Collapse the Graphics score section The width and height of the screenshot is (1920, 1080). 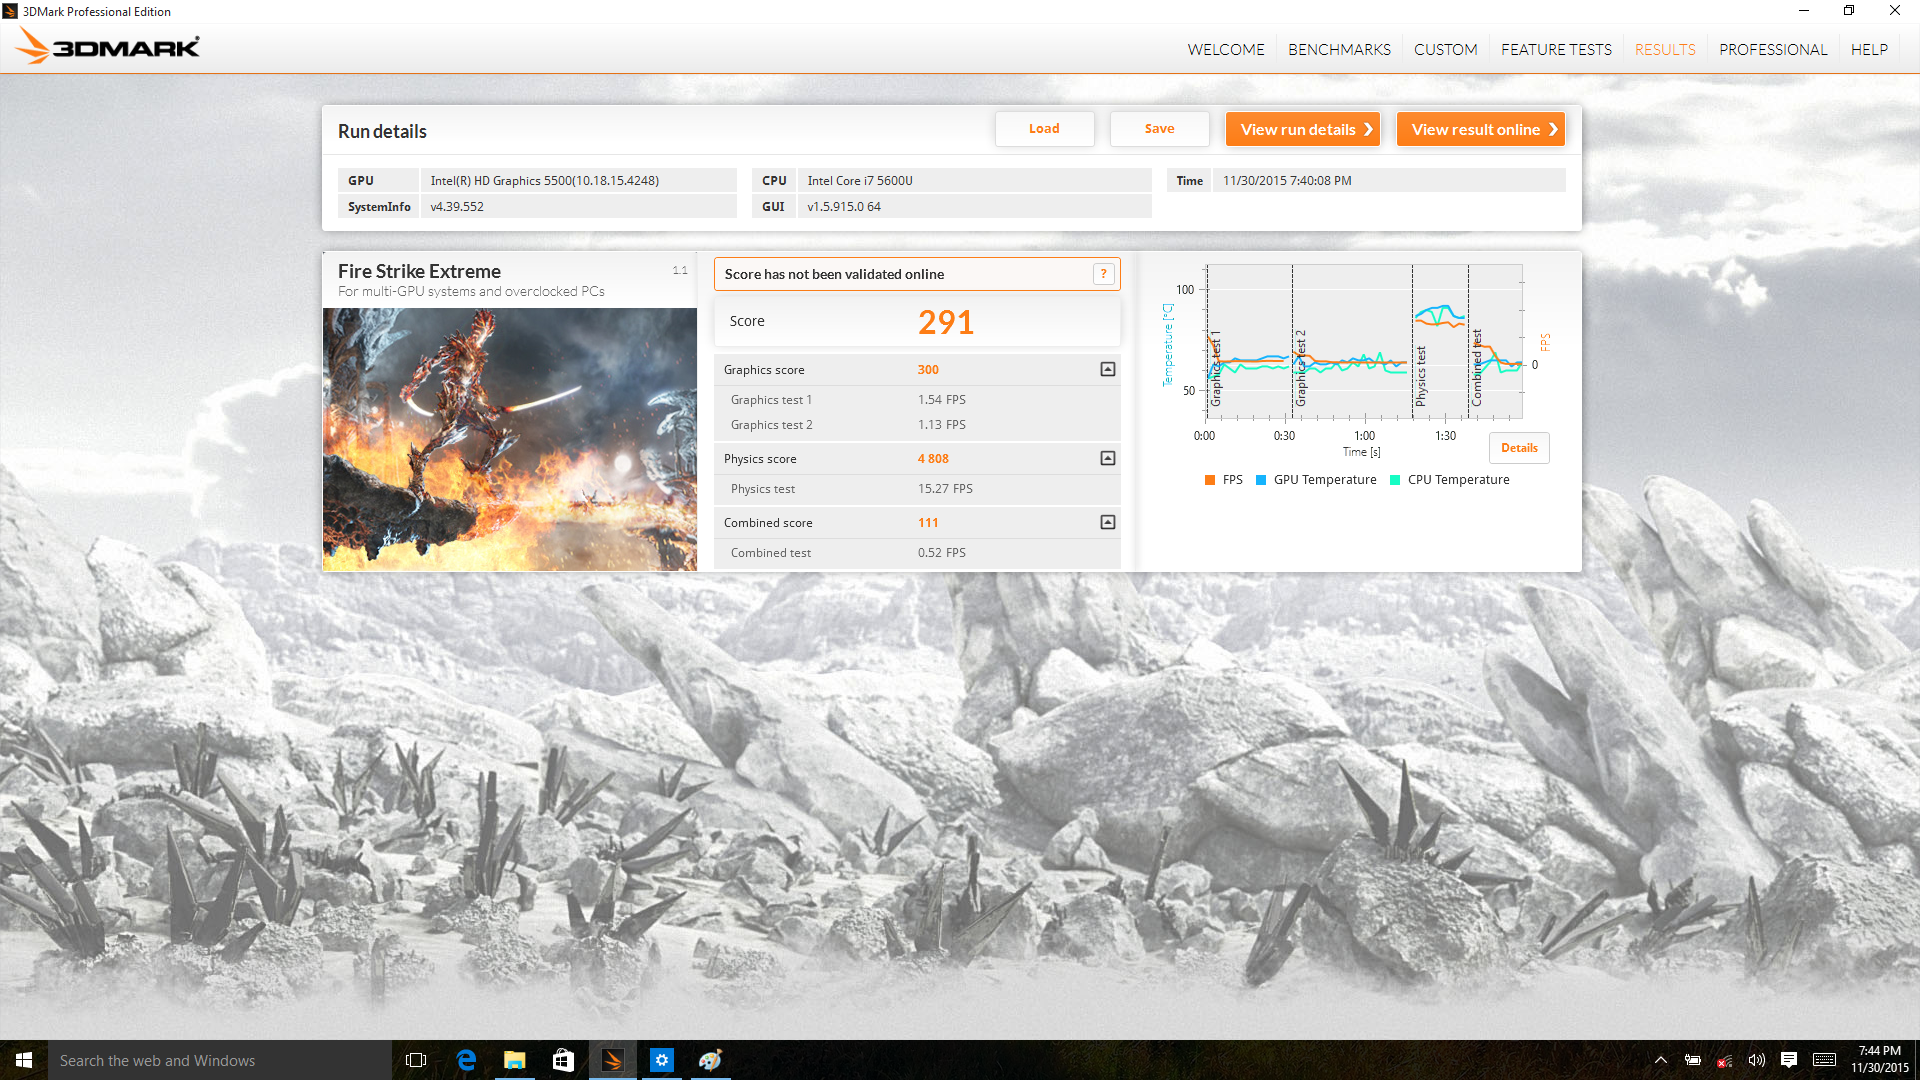1107,370
